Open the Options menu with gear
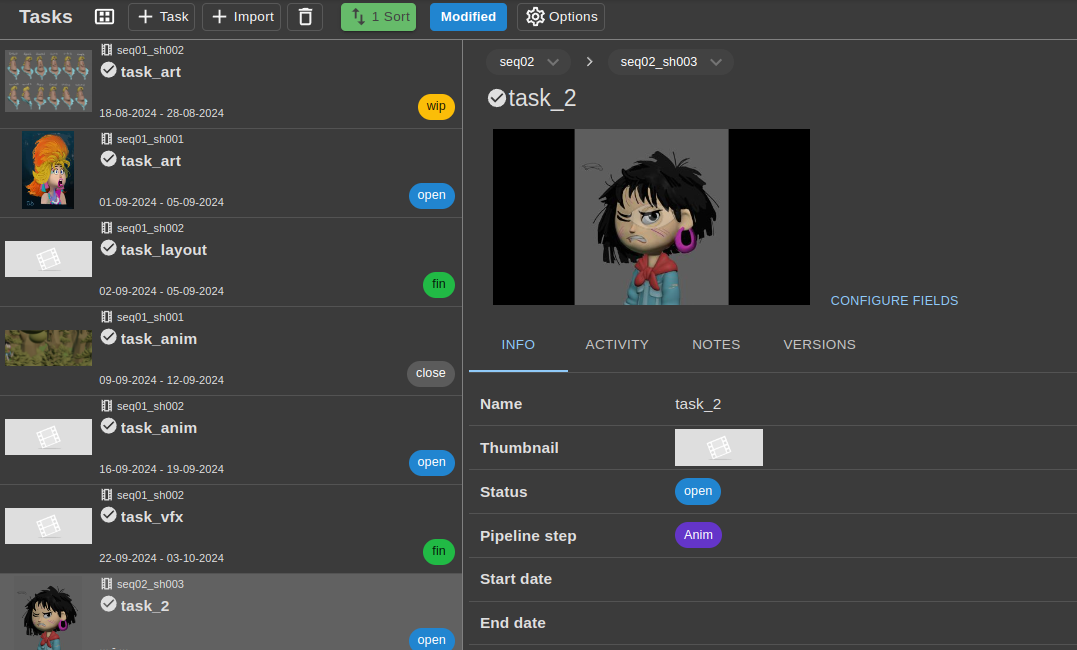The width and height of the screenshot is (1077, 650). pyautogui.click(x=561, y=17)
